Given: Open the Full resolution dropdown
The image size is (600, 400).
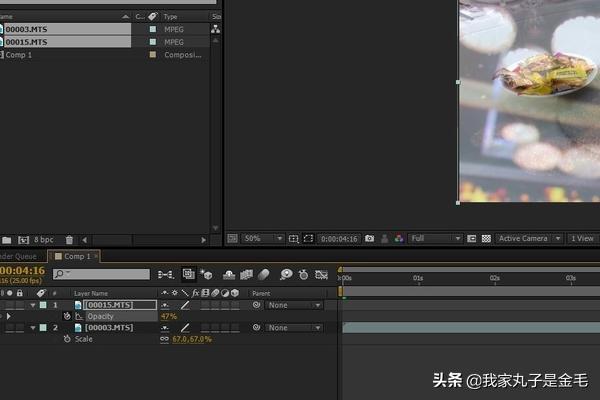Looking at the screenshot, I should [435, 238].
